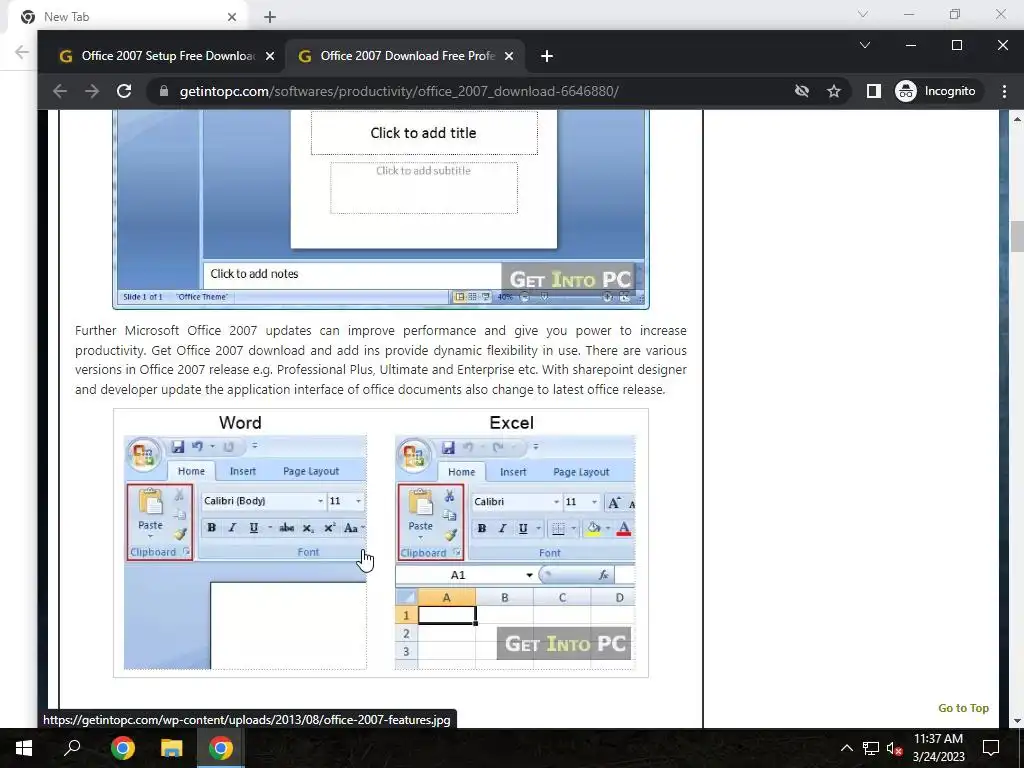The image size is (1024, 768).
Task: Click back arrow in the background Chrome window
Action: point(22,52)
